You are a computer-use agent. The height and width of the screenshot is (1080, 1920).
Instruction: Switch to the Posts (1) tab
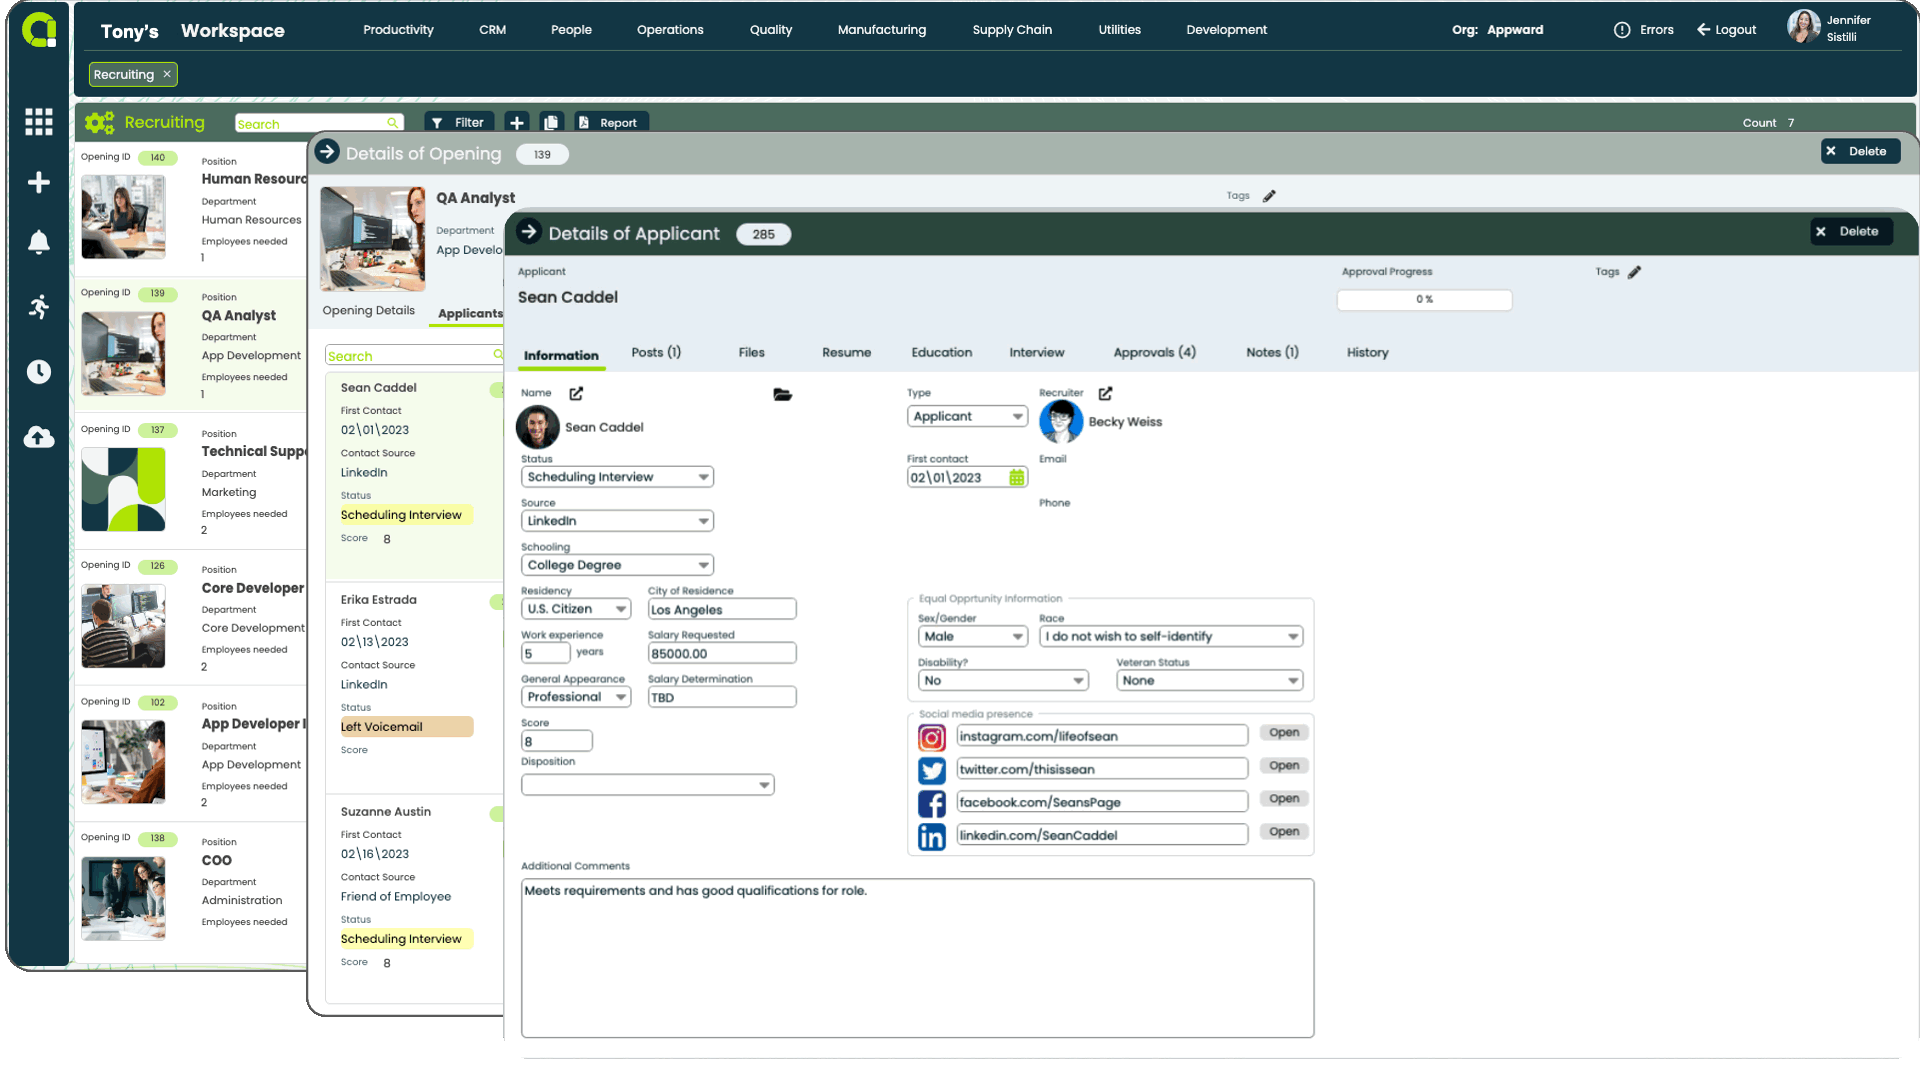point(656,352)
